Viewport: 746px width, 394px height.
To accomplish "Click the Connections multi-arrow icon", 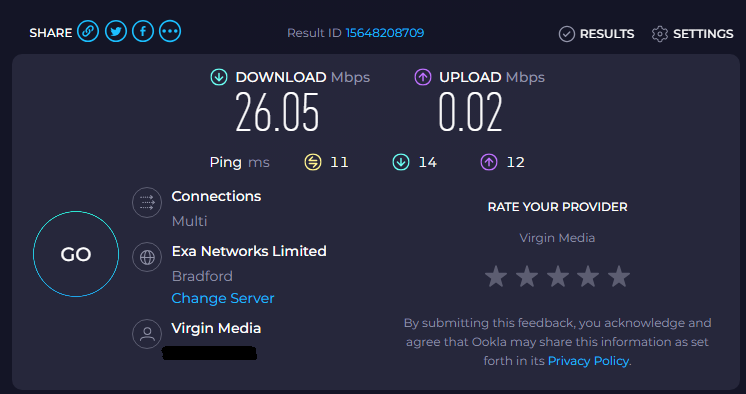I will tap(147, 203).
